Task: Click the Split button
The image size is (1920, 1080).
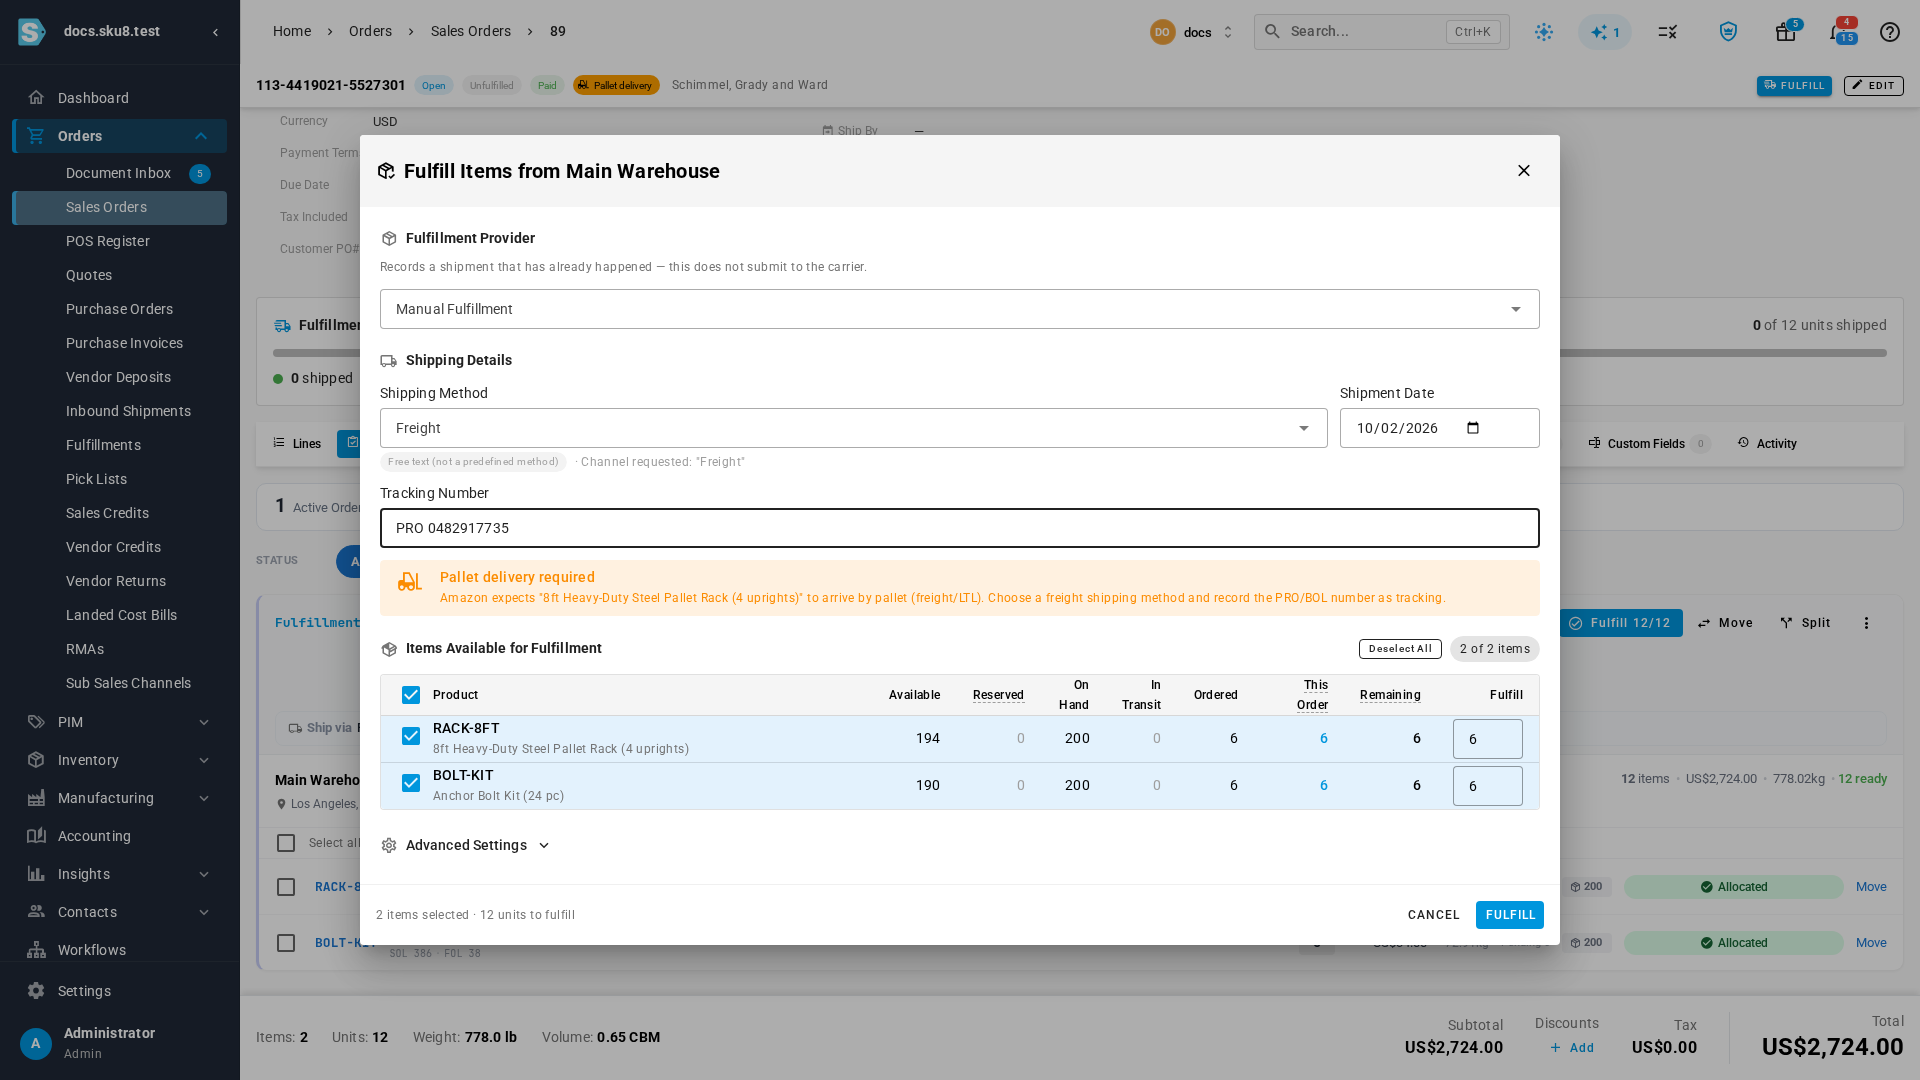Action: (x=1806, y=623)
